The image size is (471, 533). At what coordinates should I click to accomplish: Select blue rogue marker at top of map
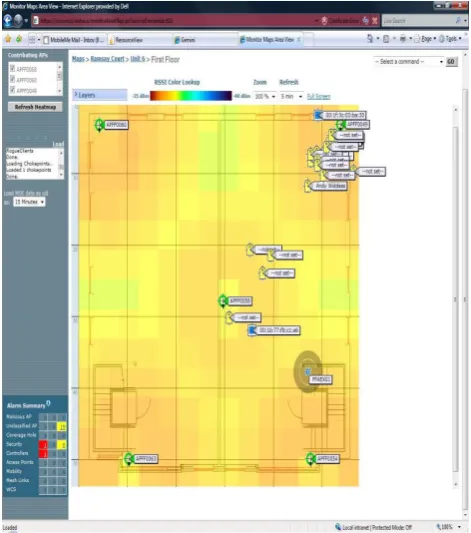[x=318, y=115]
